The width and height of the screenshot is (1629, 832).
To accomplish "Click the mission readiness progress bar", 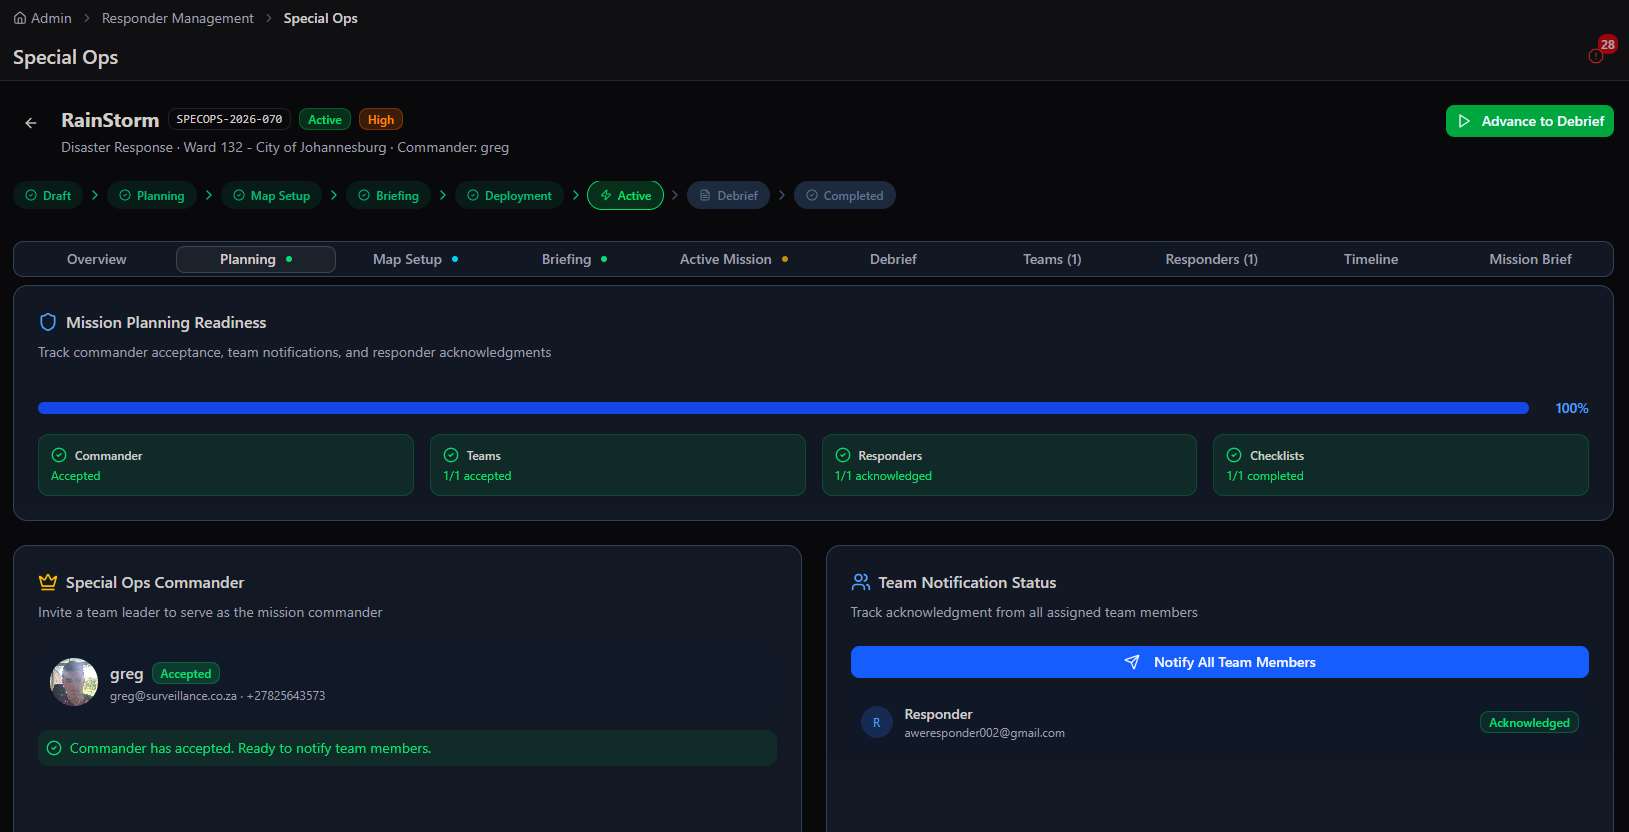I will (783, 408).
